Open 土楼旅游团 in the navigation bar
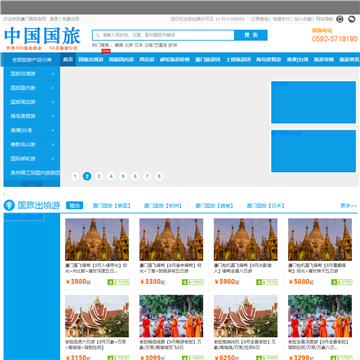The image size is (360, 360). click(238, 60)
